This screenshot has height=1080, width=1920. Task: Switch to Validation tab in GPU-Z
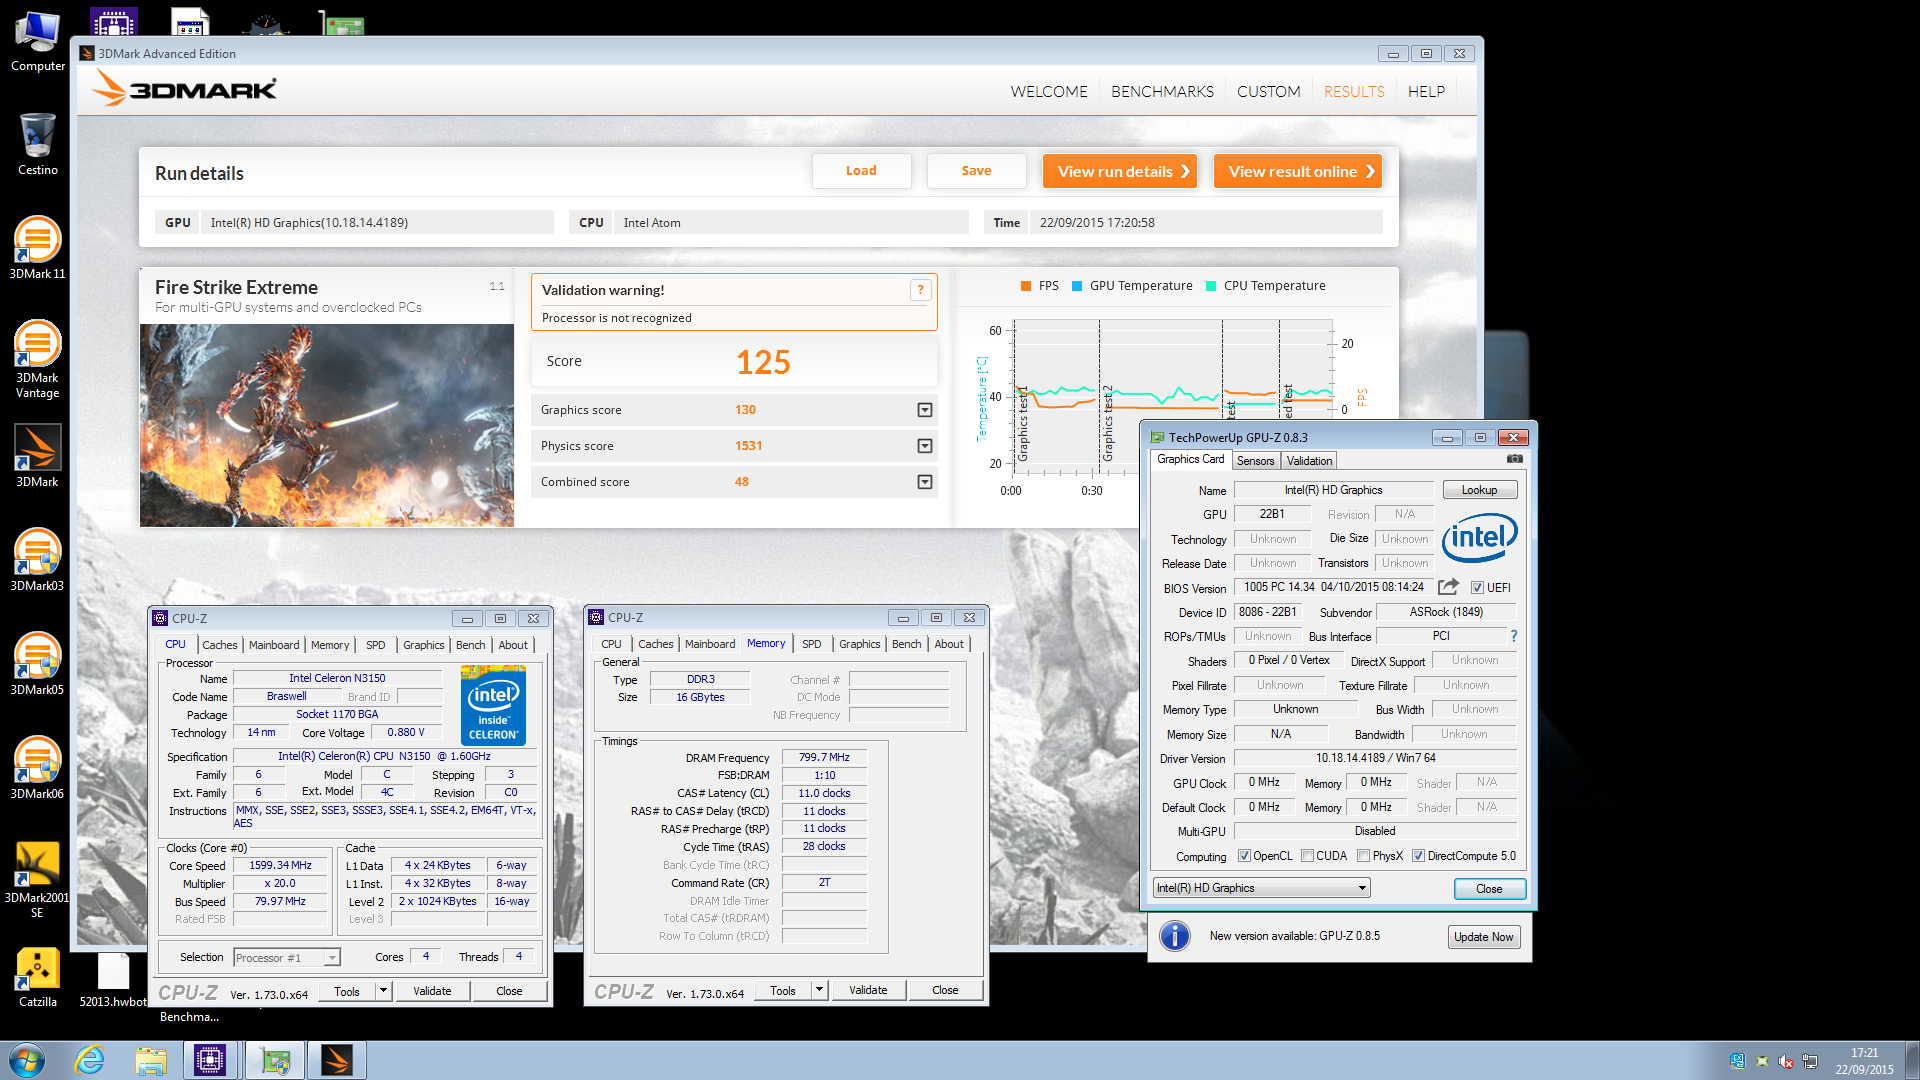1309,461
